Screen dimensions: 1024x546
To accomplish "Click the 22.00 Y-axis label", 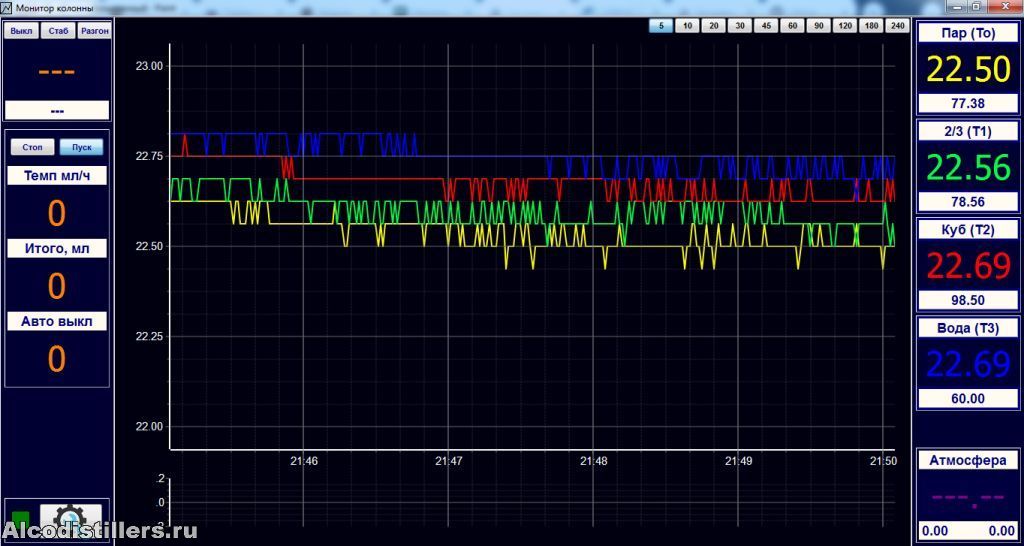I will coord(148,426).
